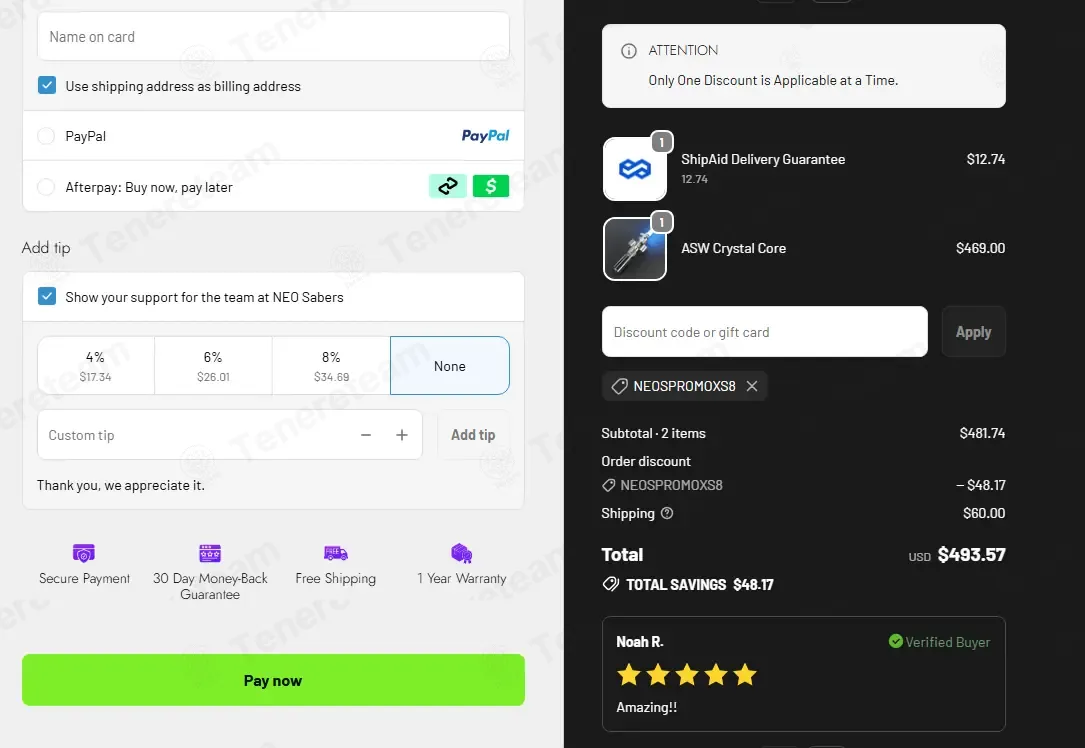Click the TOTAL SAVINGS tag icon

click(x=611, y=584)
